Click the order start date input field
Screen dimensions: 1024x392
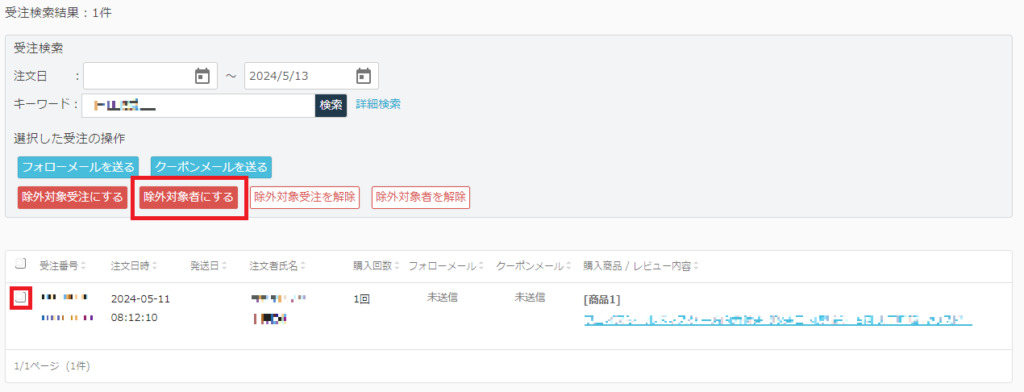tap(150, 76)
